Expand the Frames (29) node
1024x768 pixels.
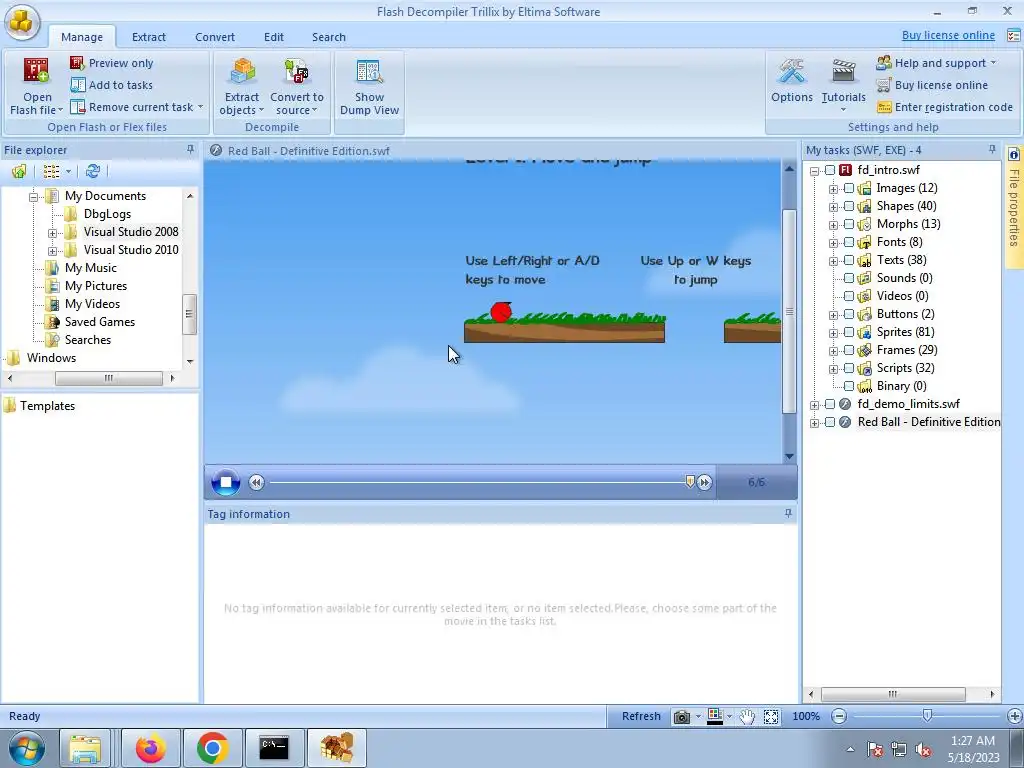(x=833, y=351)
